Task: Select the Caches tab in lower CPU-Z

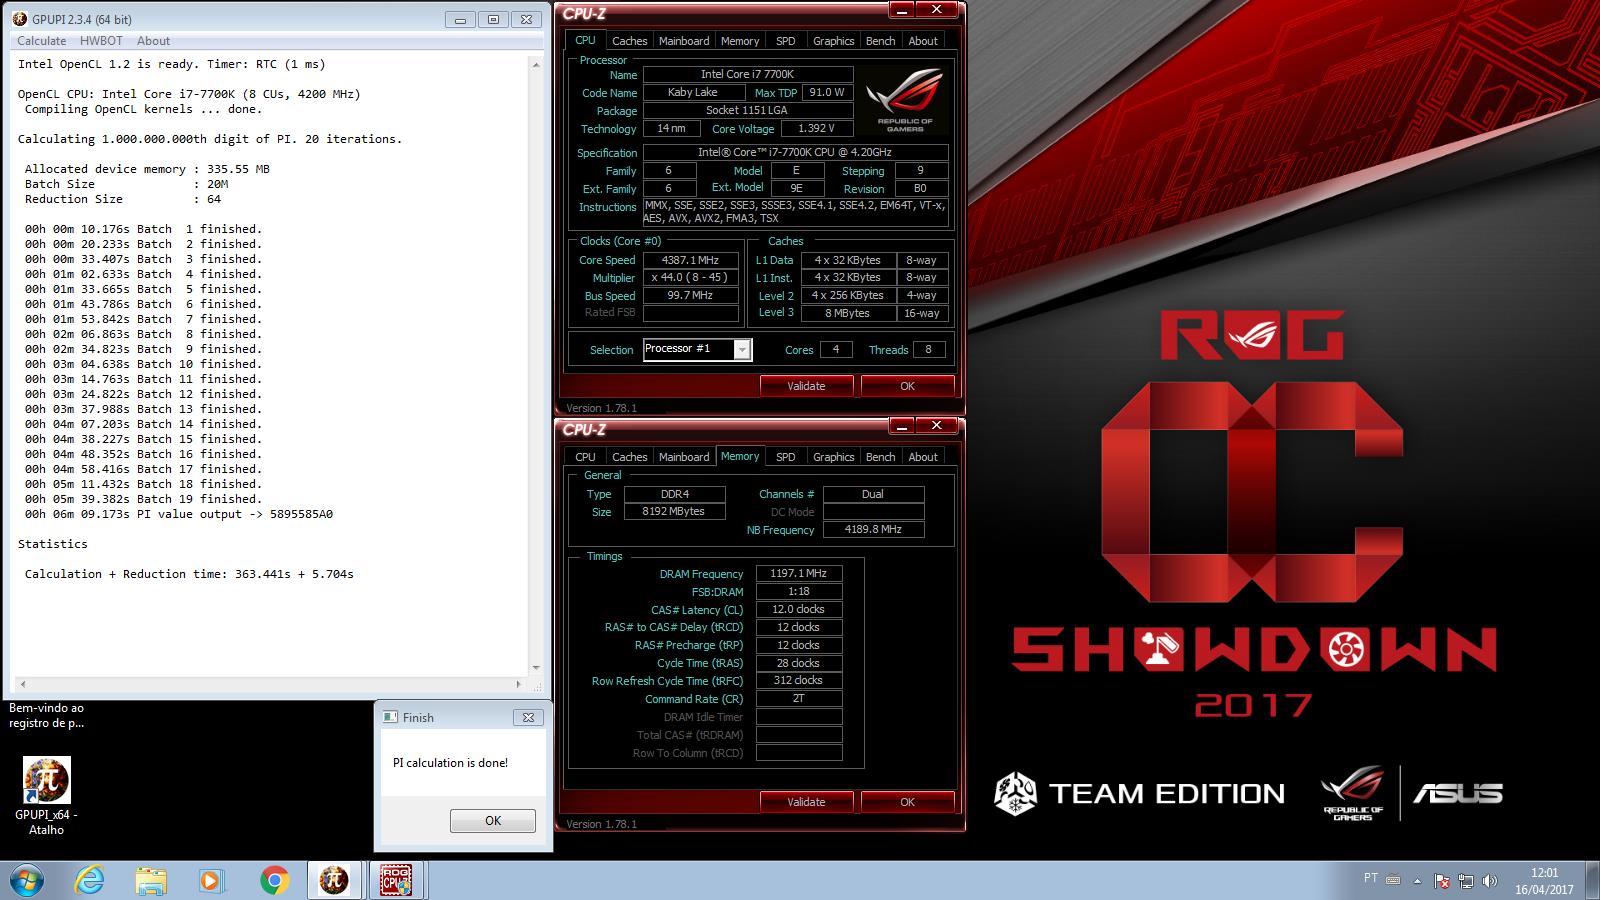Action: click(629, 457)
